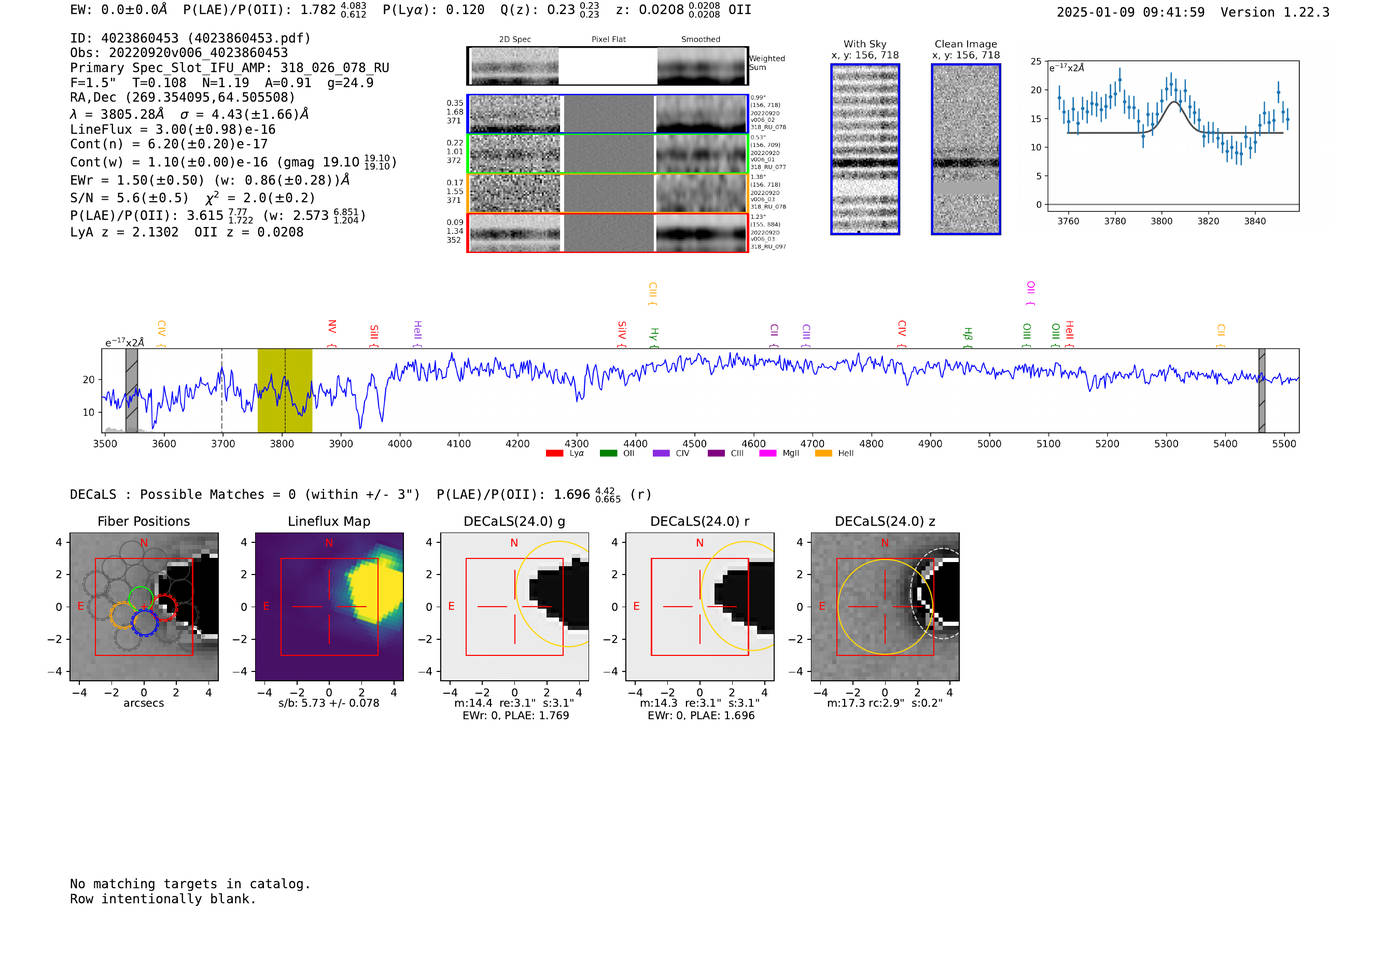This screenshot has width=1400, height=953.
Task: Open the DECaLS(24.0) z image
Action: 885,607
